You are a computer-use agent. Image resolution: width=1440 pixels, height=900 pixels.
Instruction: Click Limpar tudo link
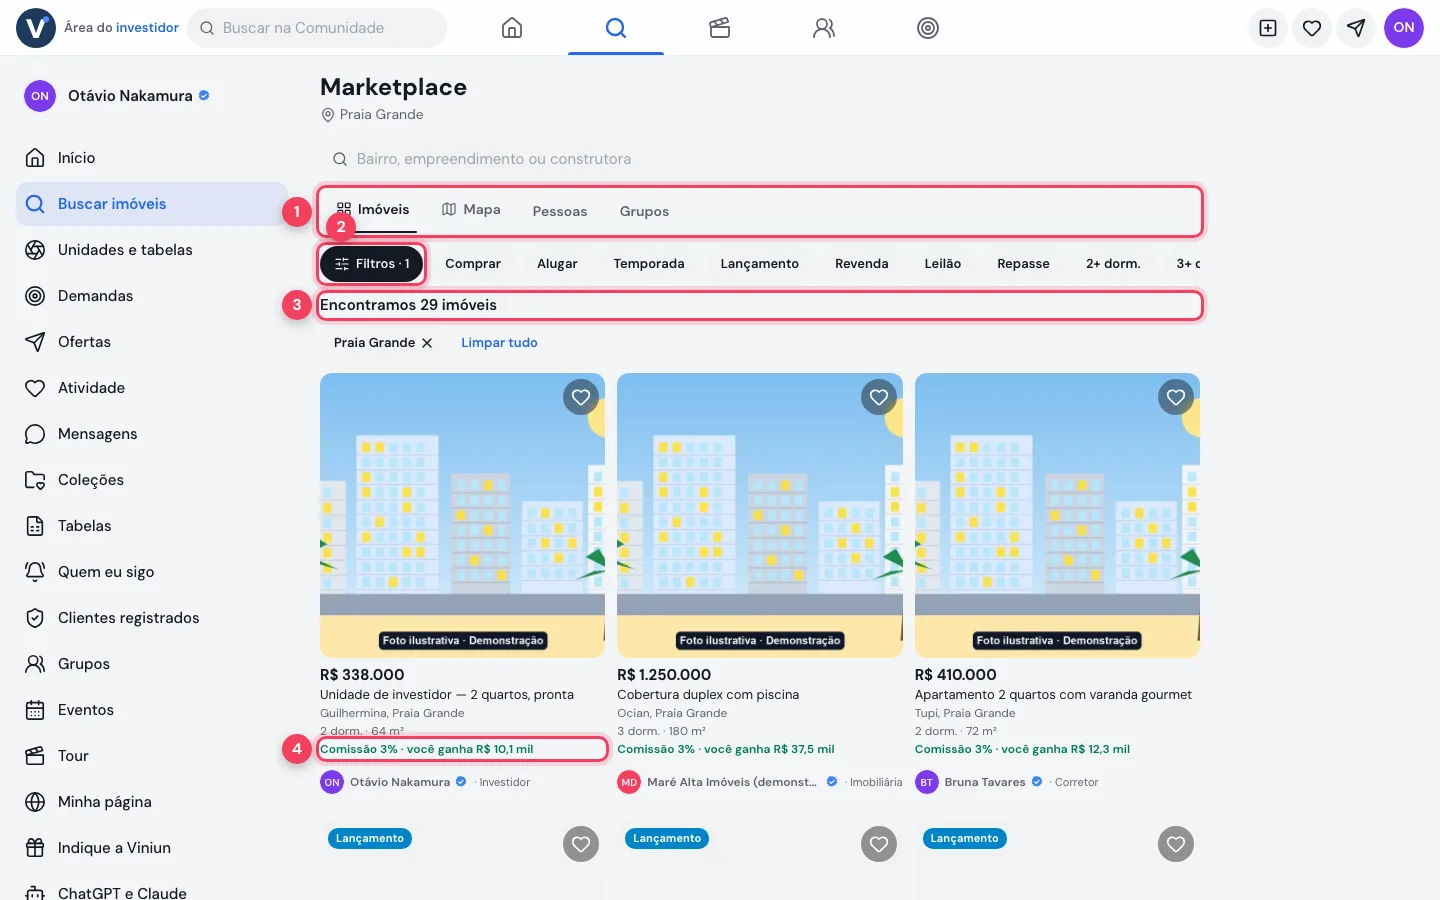point(499,343)
